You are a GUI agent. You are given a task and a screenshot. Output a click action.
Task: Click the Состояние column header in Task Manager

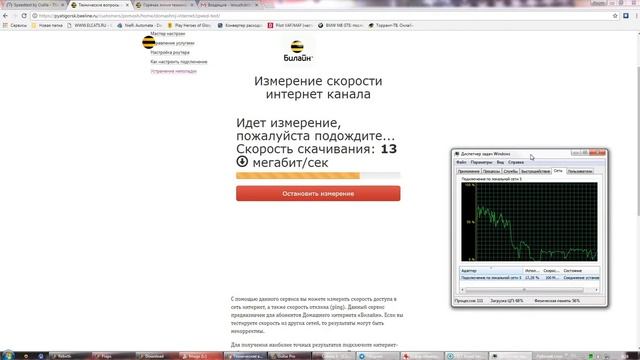coord(580,271)
